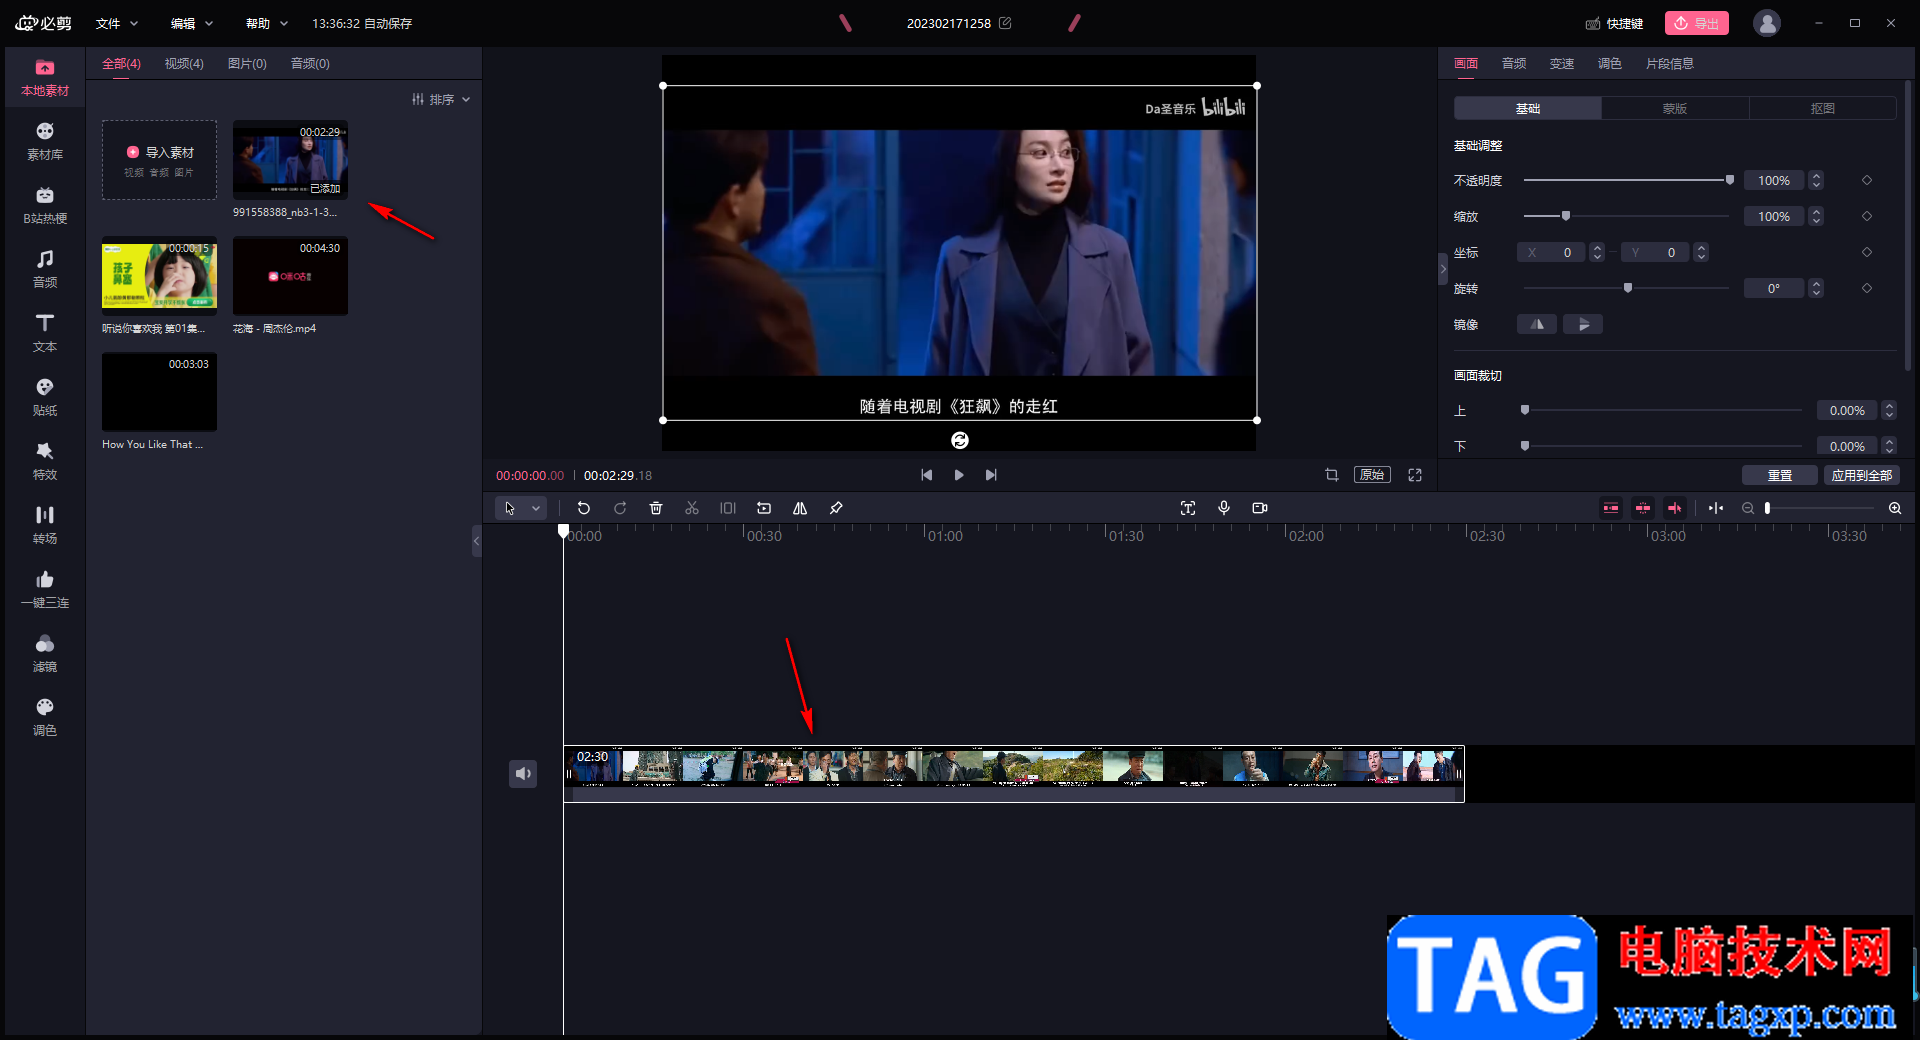This screenshot has height=1040, width=1920.
Task: Select the 花海 - 周杰伦.mp4 thumbnail
Action: 290,276
